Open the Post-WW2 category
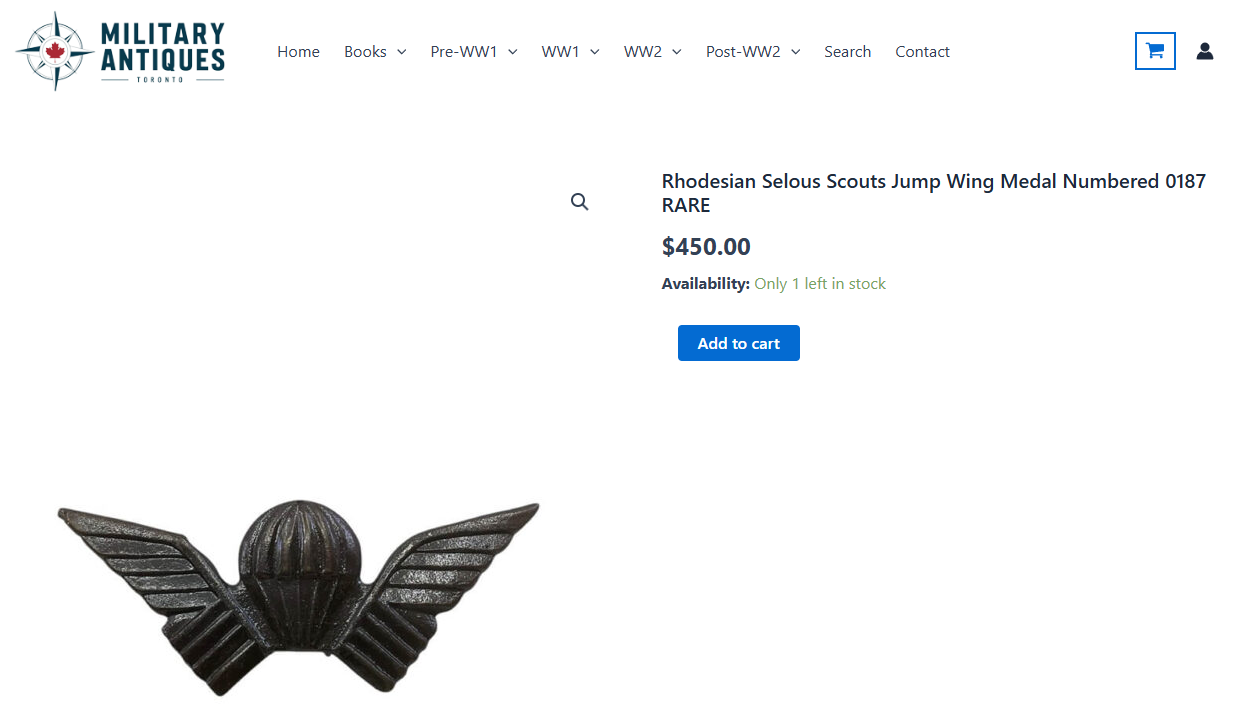1237x711 pixels. (x=743, y=52)
